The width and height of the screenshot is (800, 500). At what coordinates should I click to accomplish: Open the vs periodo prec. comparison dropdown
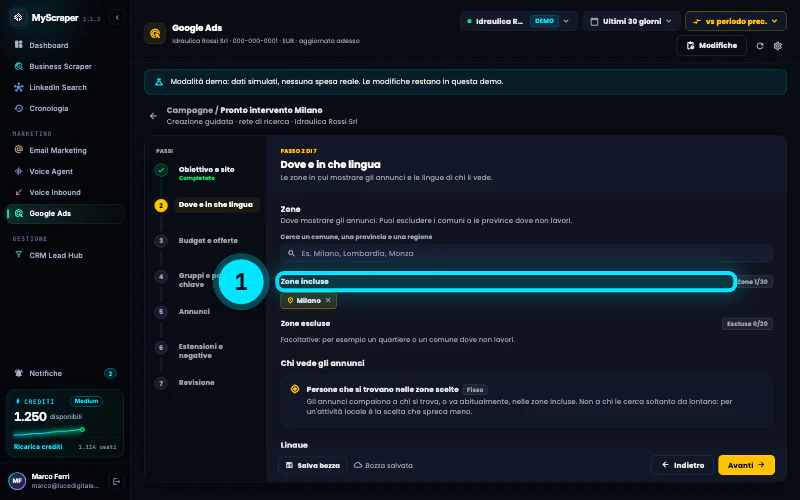735,21
